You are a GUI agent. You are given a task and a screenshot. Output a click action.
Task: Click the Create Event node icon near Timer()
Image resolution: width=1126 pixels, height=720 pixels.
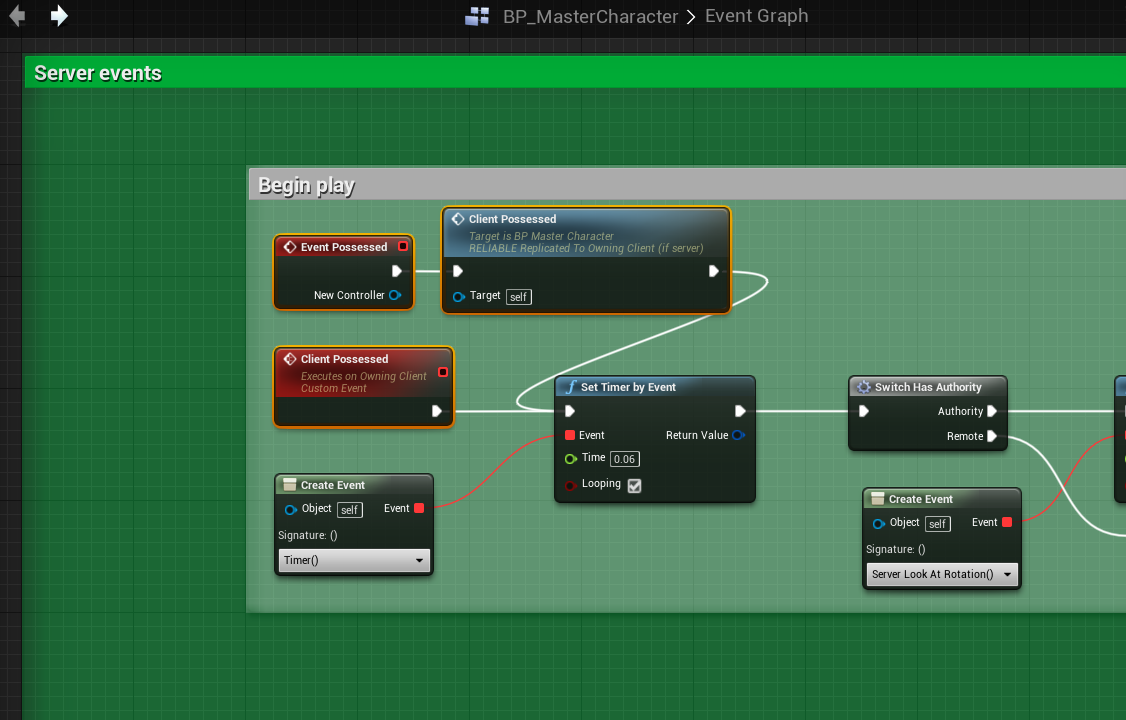[x=290, y=485]
